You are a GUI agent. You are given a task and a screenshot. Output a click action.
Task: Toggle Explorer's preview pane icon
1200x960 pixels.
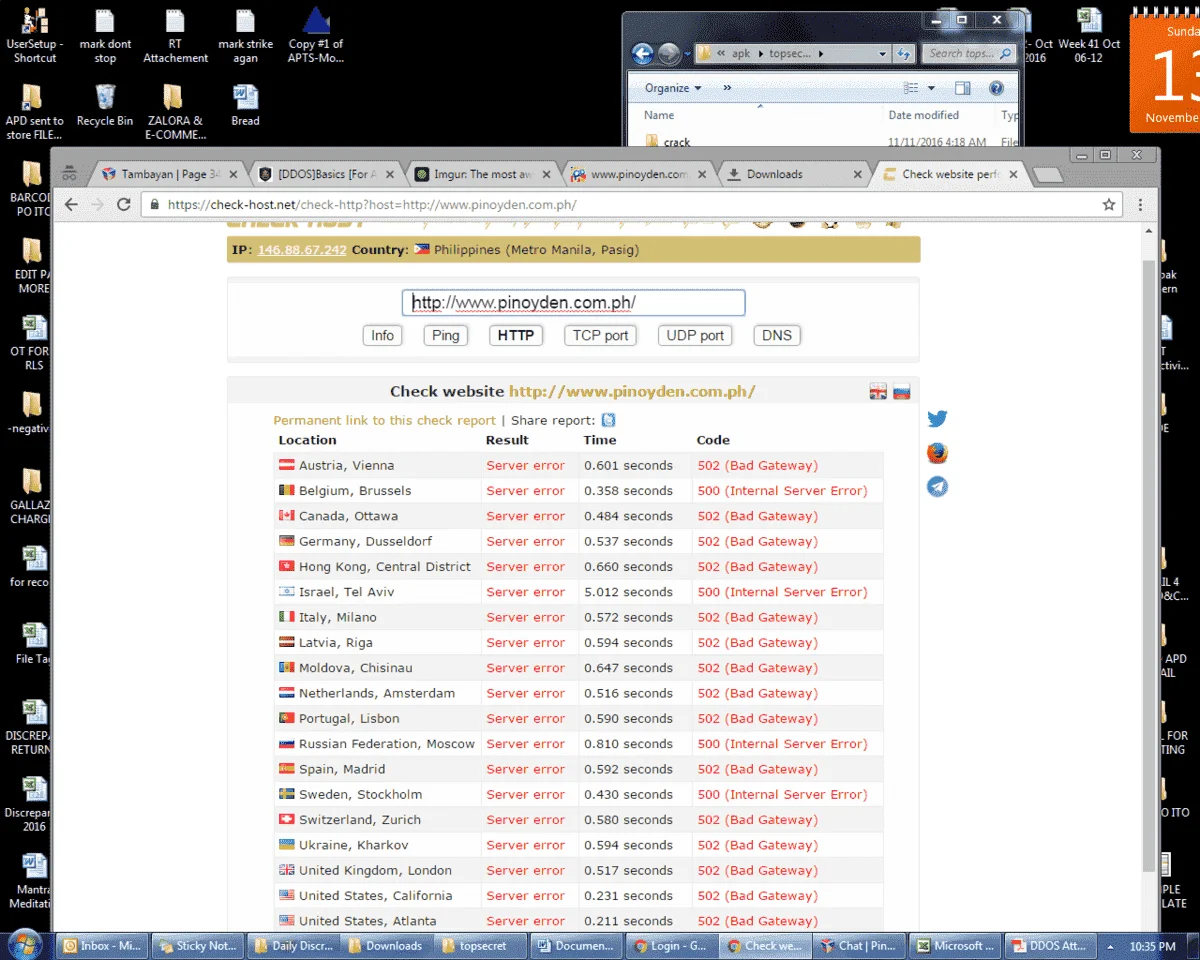[962, 88]
